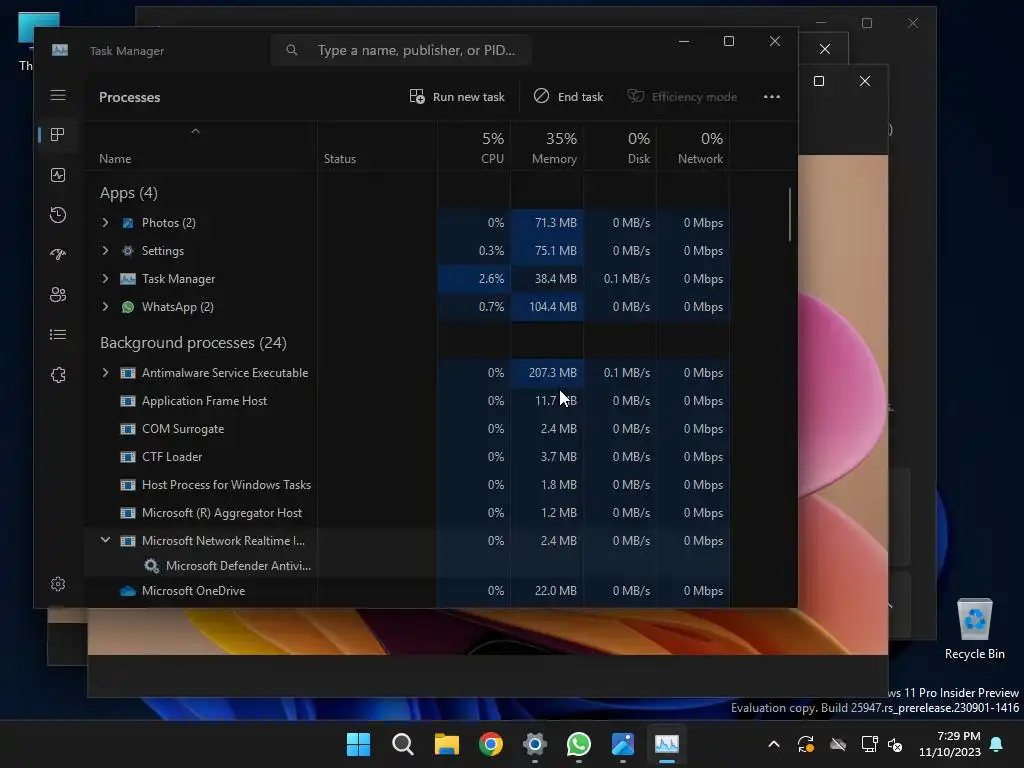Sort by Disk column header

point(620,148)
